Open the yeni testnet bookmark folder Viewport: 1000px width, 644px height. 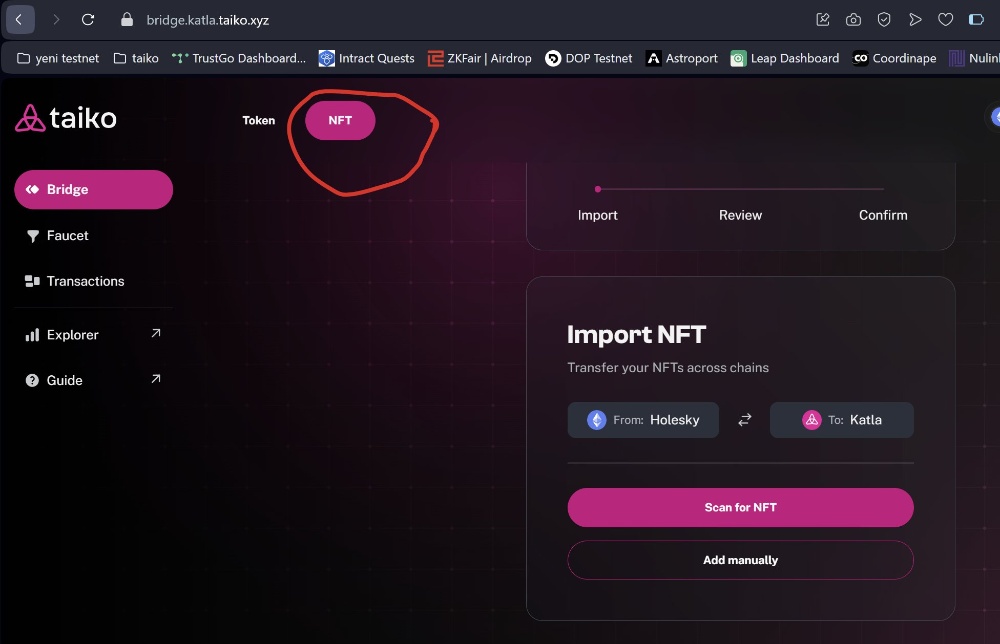tap(58, 58)
